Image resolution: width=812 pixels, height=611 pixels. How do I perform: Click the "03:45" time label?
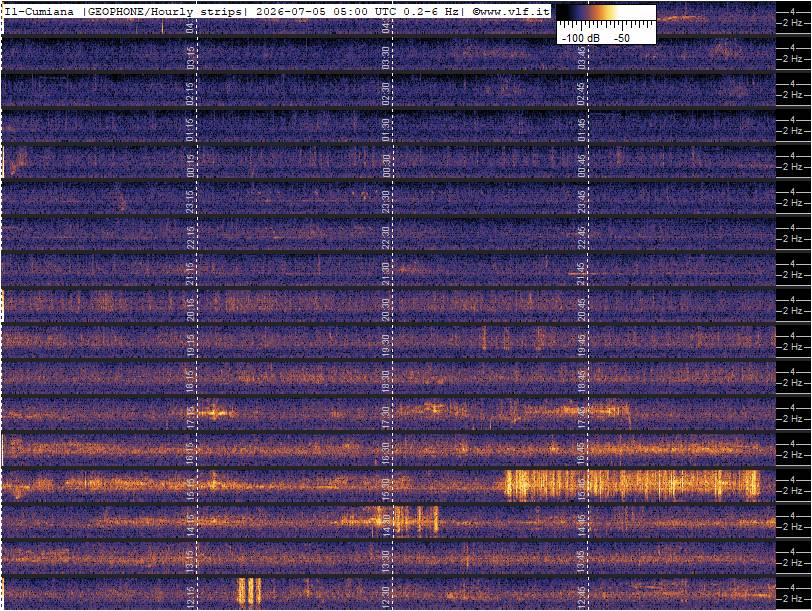[x=582, y=57]
